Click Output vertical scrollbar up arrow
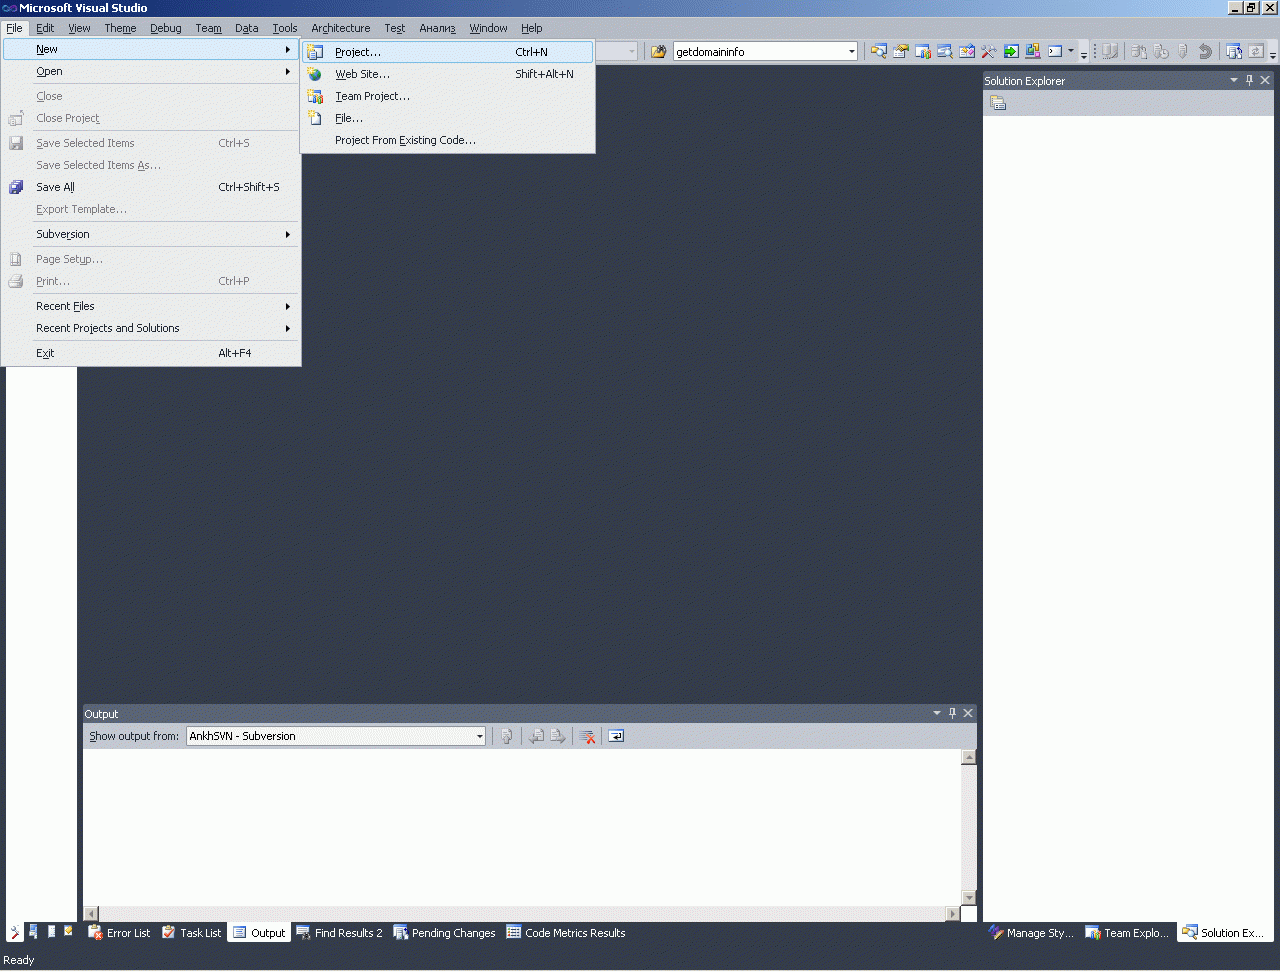This screenshot has height=972, width=1280. click(968, 757)
